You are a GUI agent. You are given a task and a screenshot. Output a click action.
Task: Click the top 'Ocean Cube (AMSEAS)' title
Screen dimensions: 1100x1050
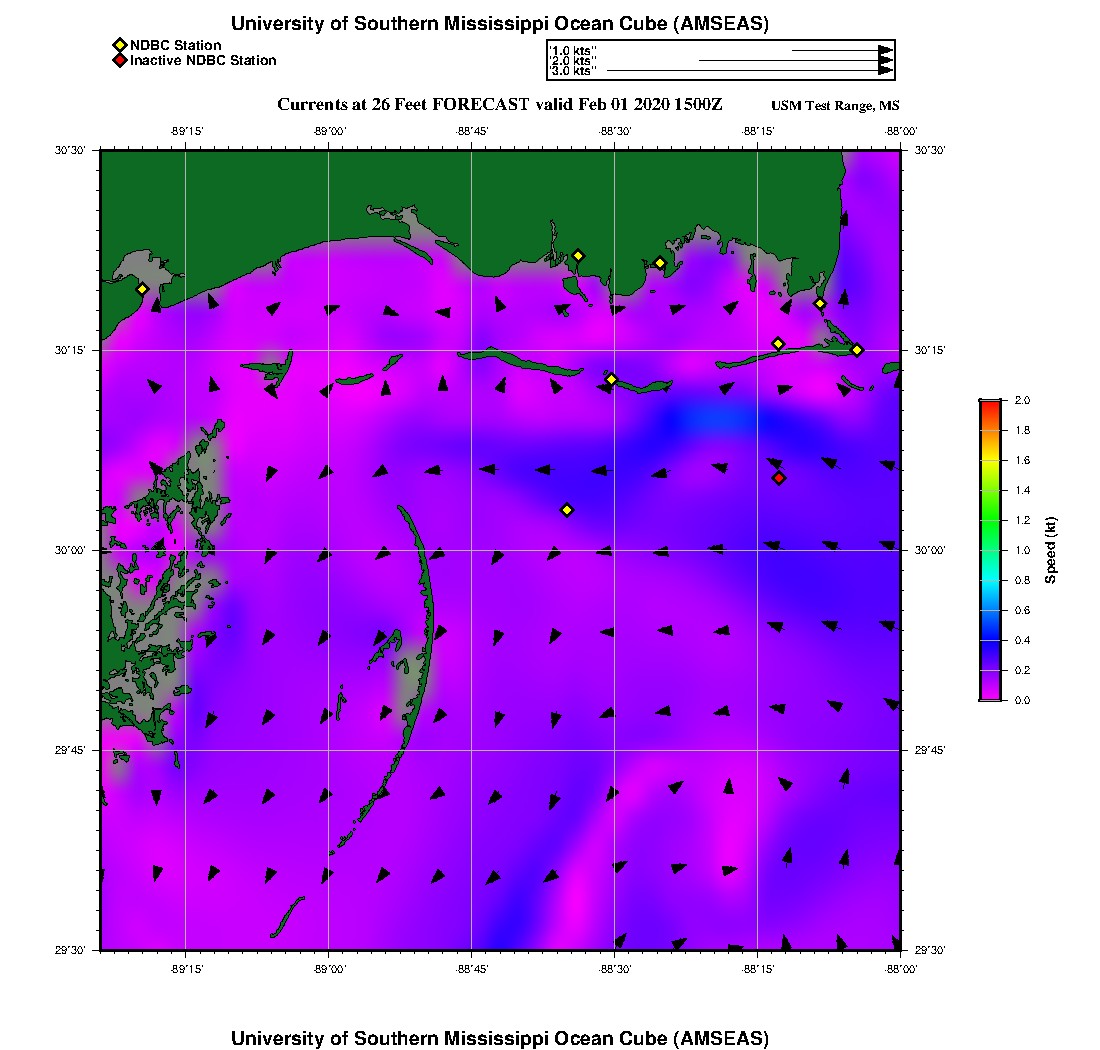500,24
